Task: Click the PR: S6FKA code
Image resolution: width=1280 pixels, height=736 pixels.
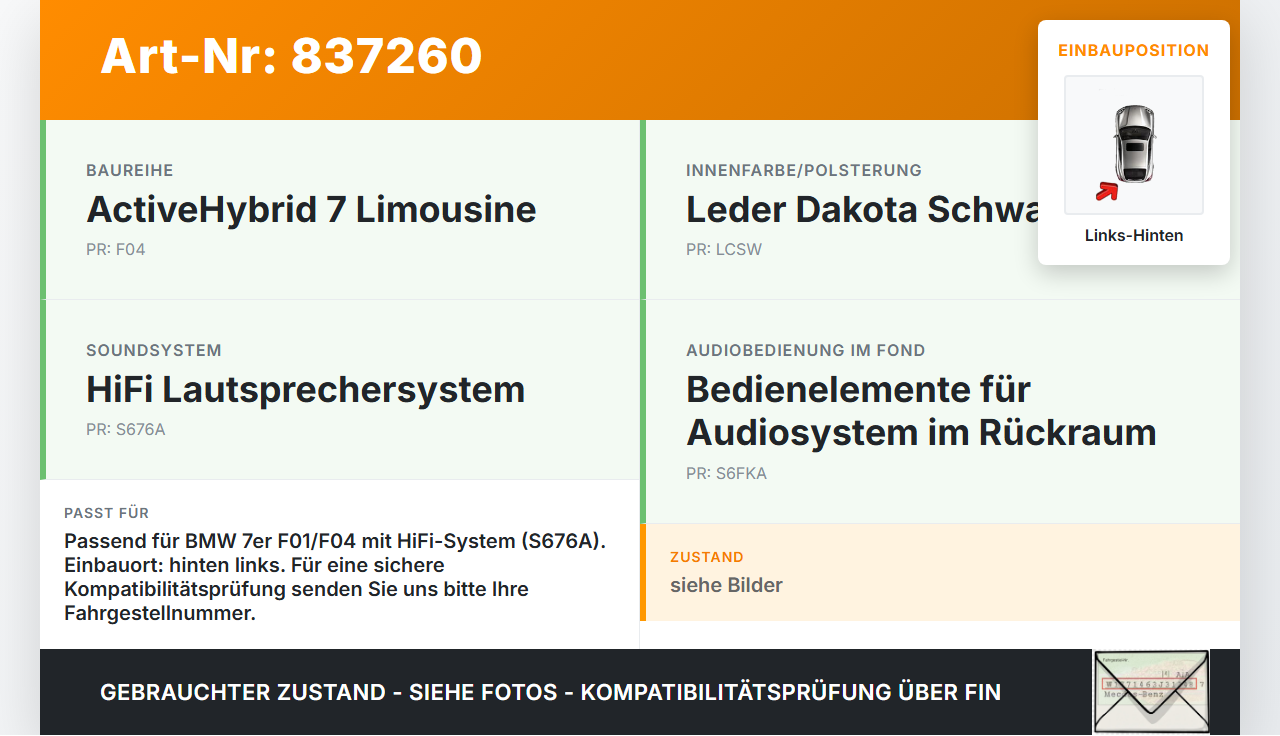Action: pos(726,473)
